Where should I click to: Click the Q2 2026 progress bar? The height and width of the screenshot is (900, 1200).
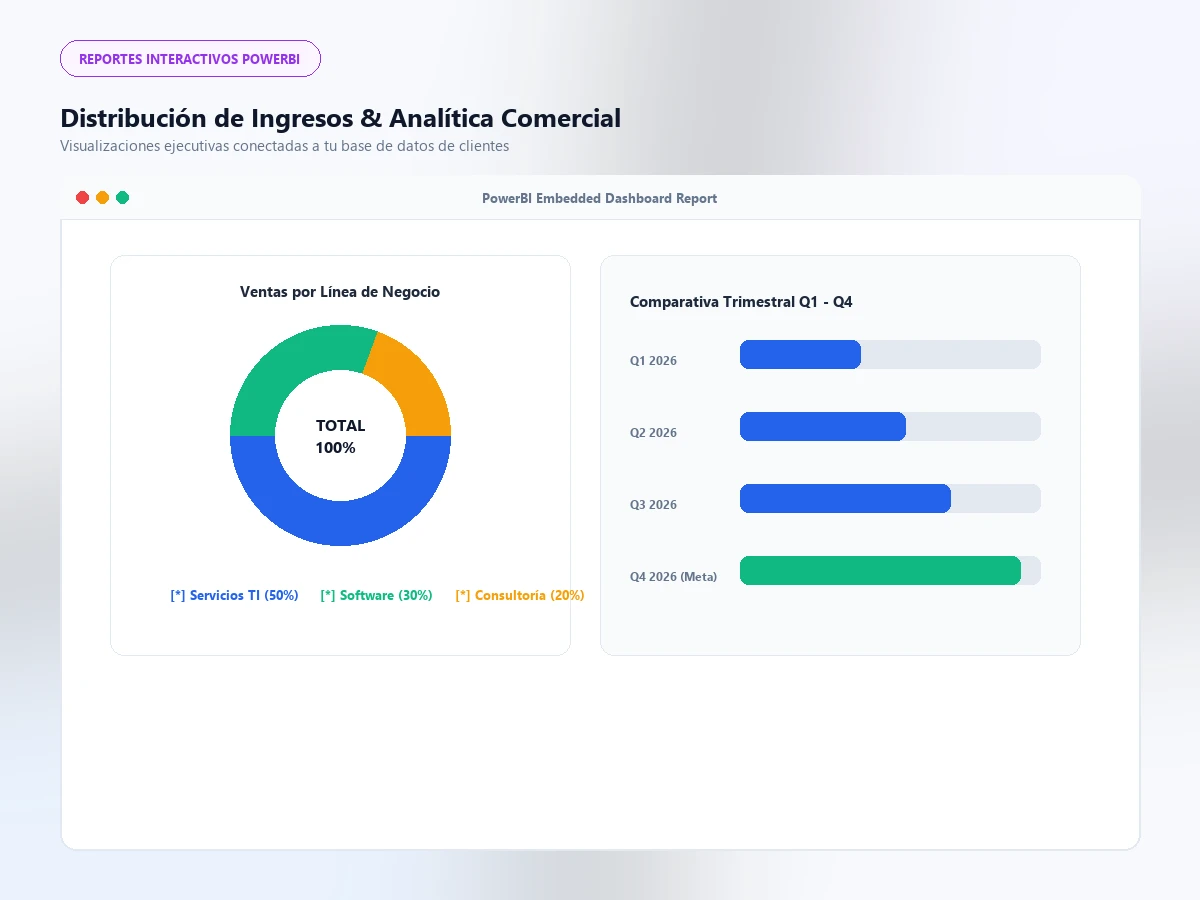890,426
